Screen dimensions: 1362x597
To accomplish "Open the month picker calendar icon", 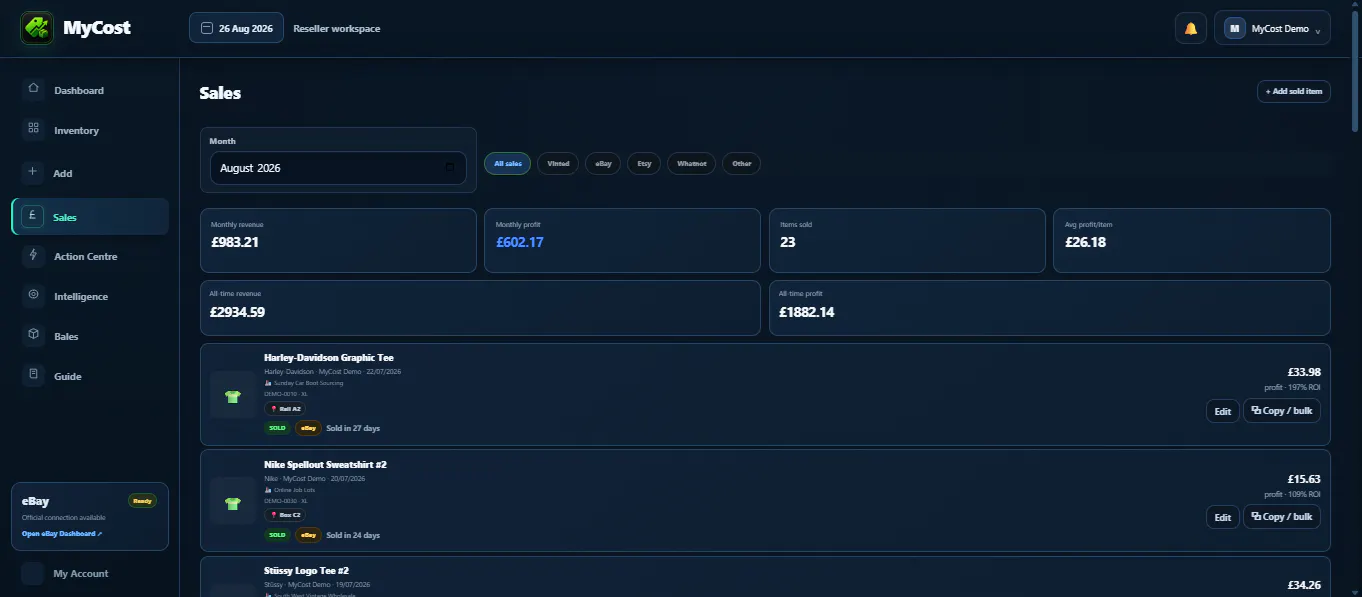I will coord(450,168).
